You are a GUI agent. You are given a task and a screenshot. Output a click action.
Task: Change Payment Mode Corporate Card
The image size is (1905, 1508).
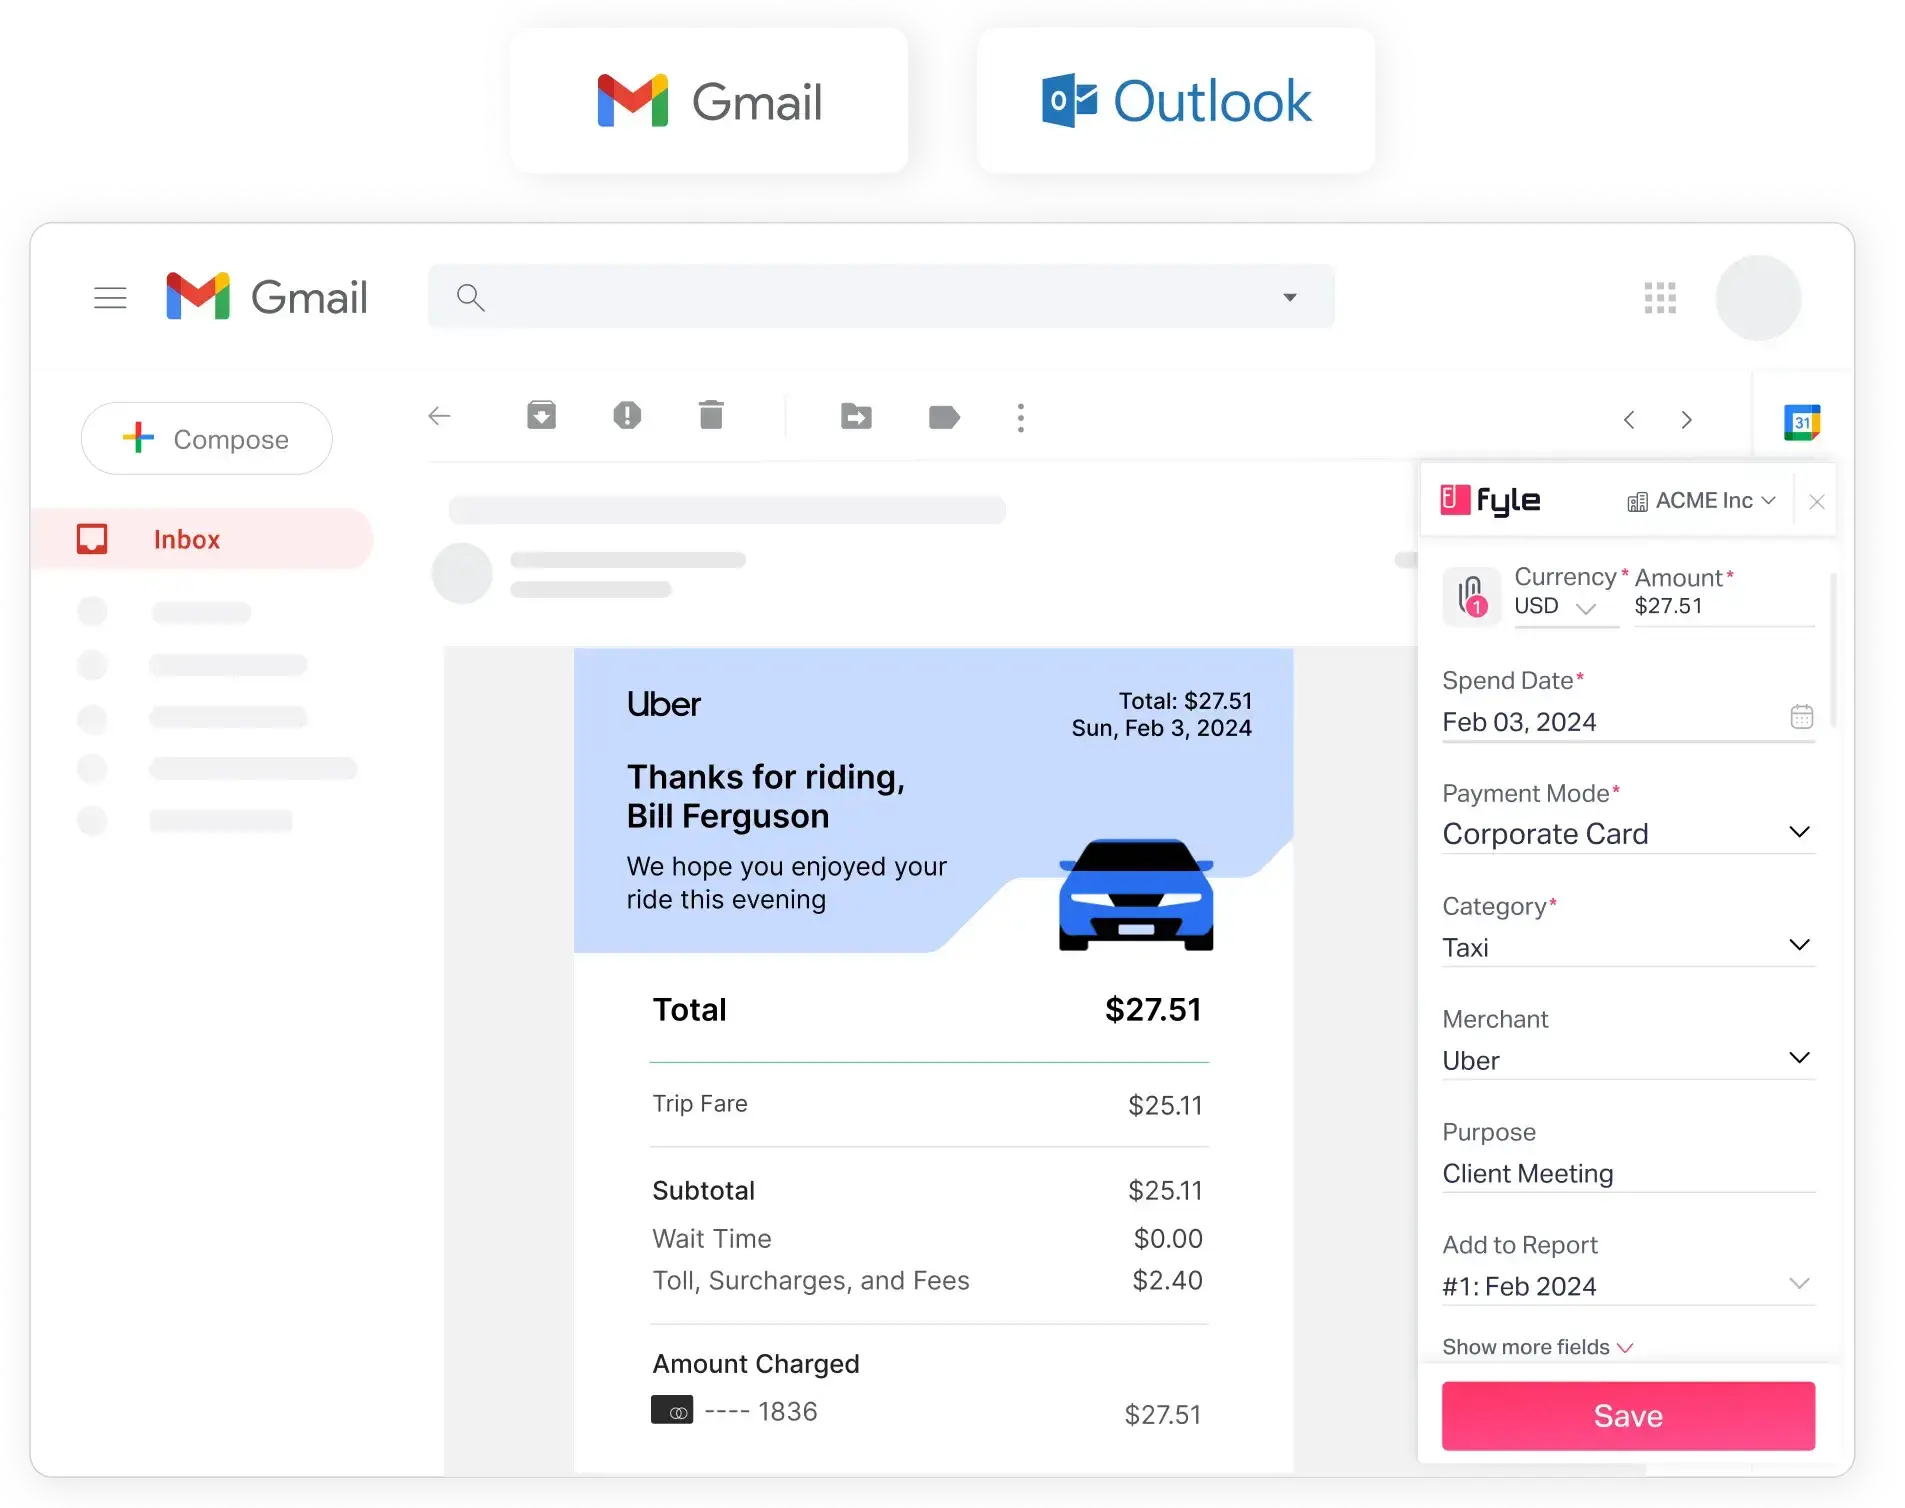pyautogui.click(x=1628, y=834)
